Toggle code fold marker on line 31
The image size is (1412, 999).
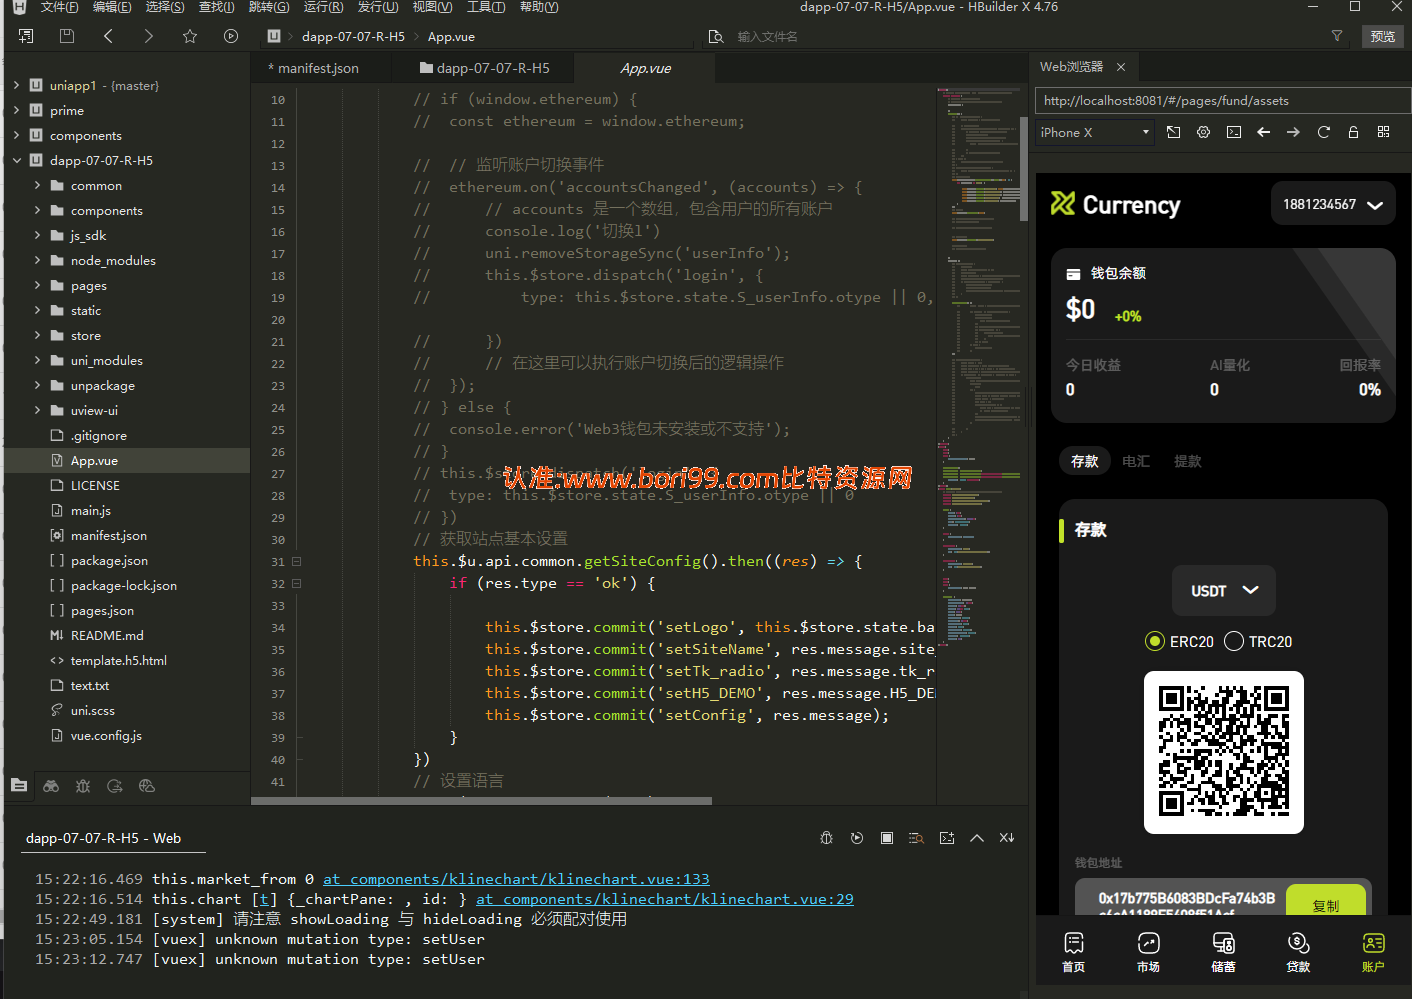pos(297,562)
